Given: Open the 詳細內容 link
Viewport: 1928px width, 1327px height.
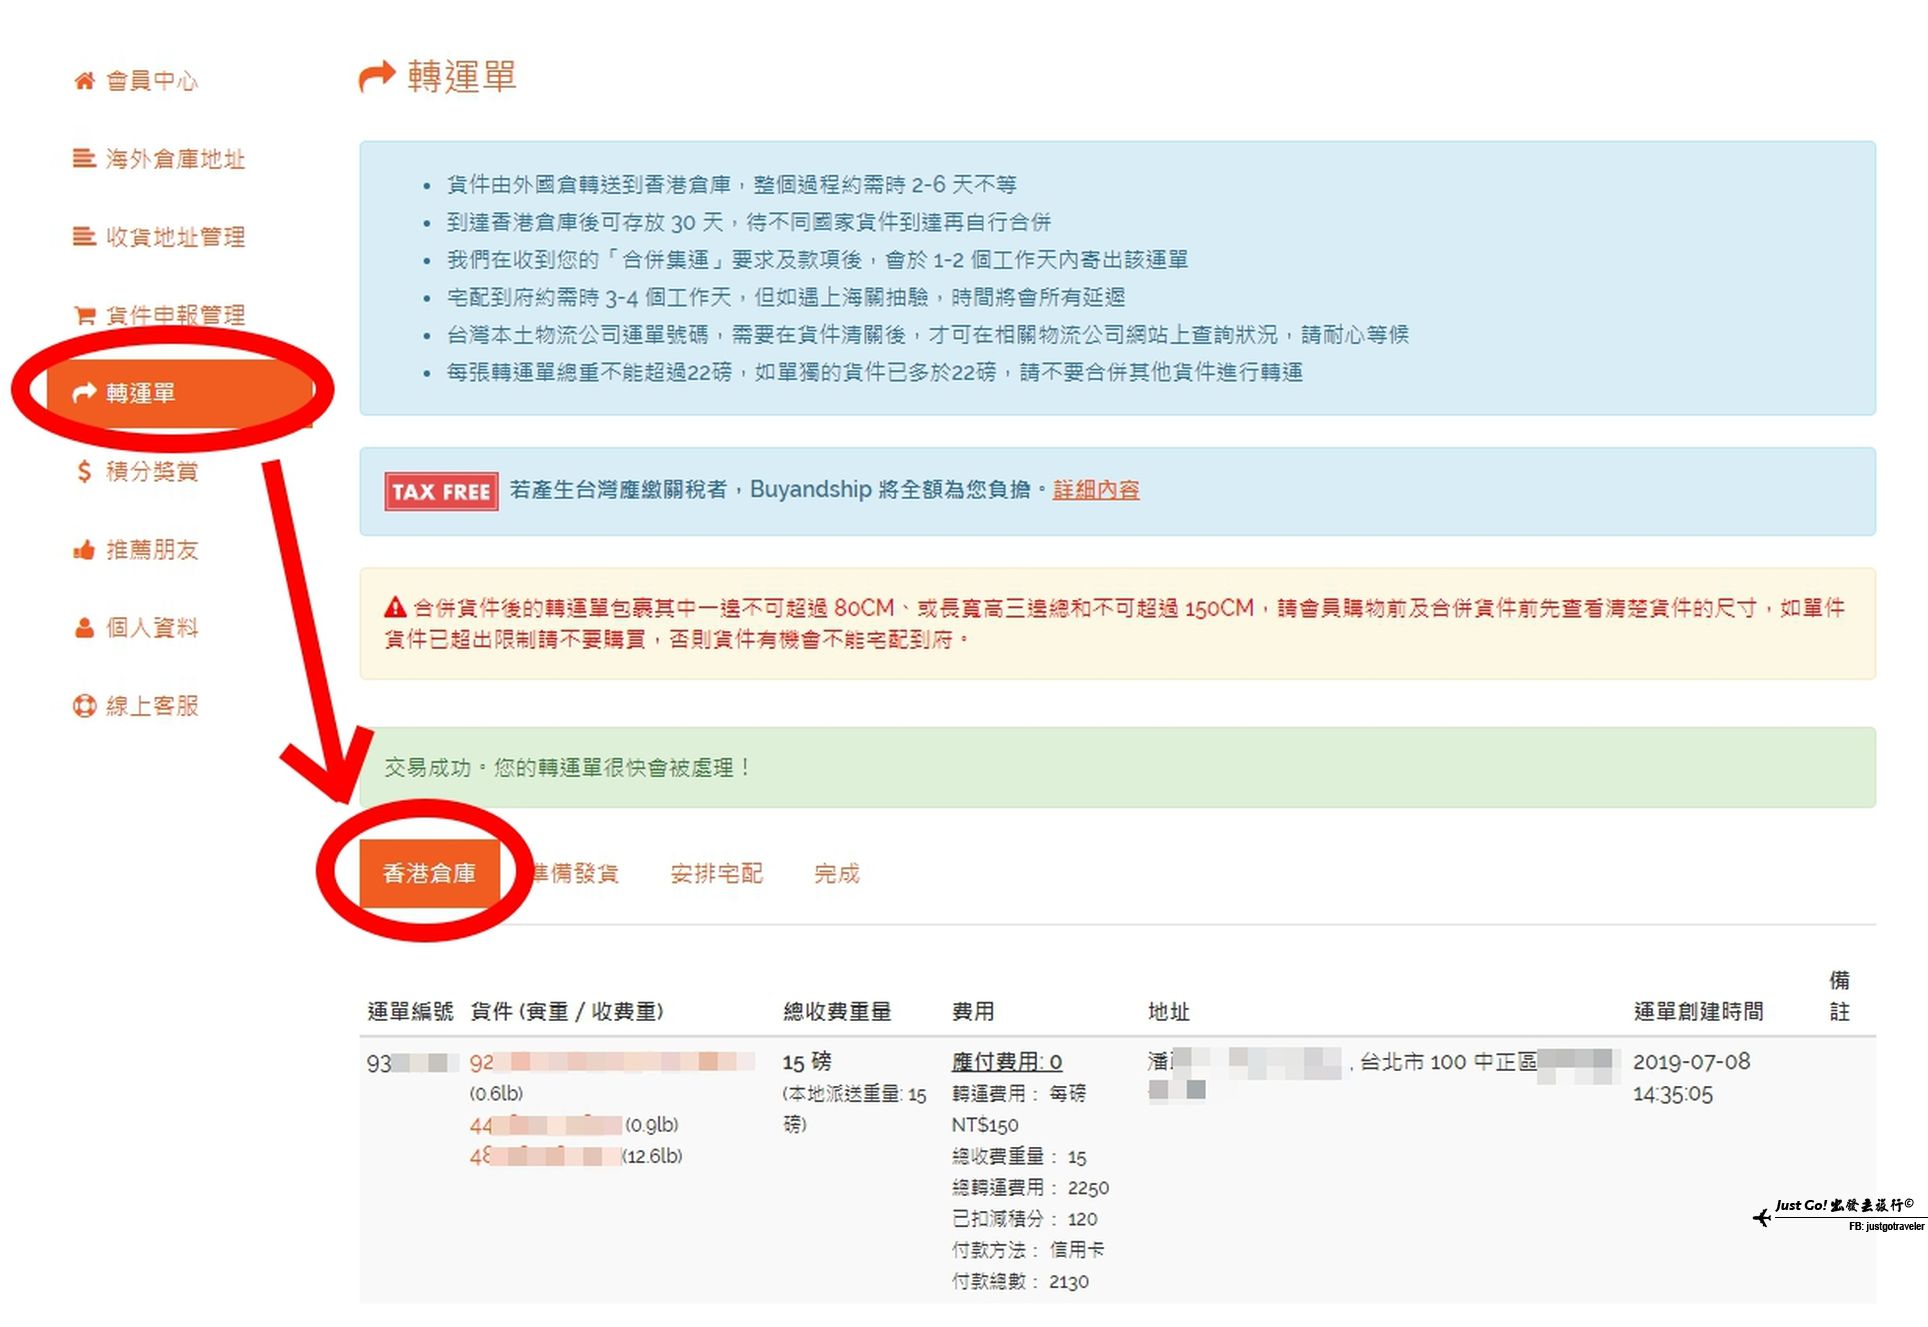Looking at the screenshot, I should pyautogui.click(x=1094, y=490).
